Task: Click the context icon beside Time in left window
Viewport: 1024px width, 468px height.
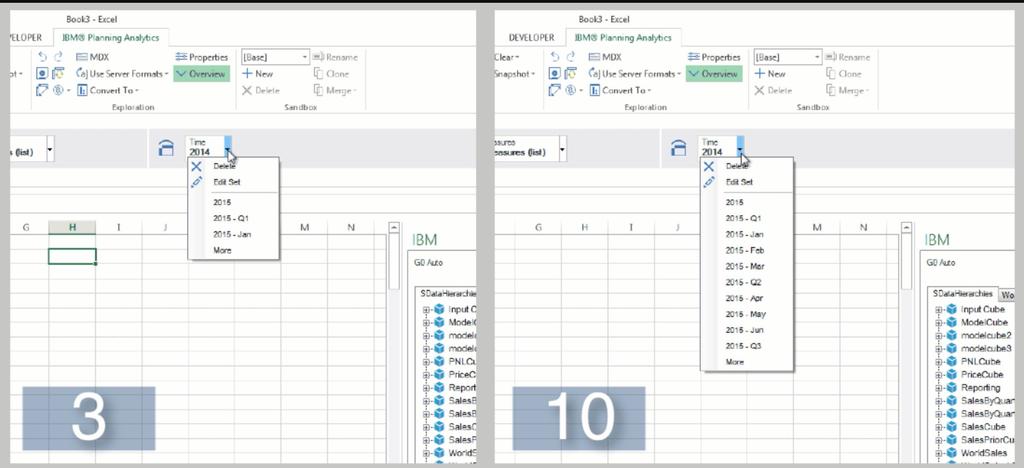Action: point(167,148)
